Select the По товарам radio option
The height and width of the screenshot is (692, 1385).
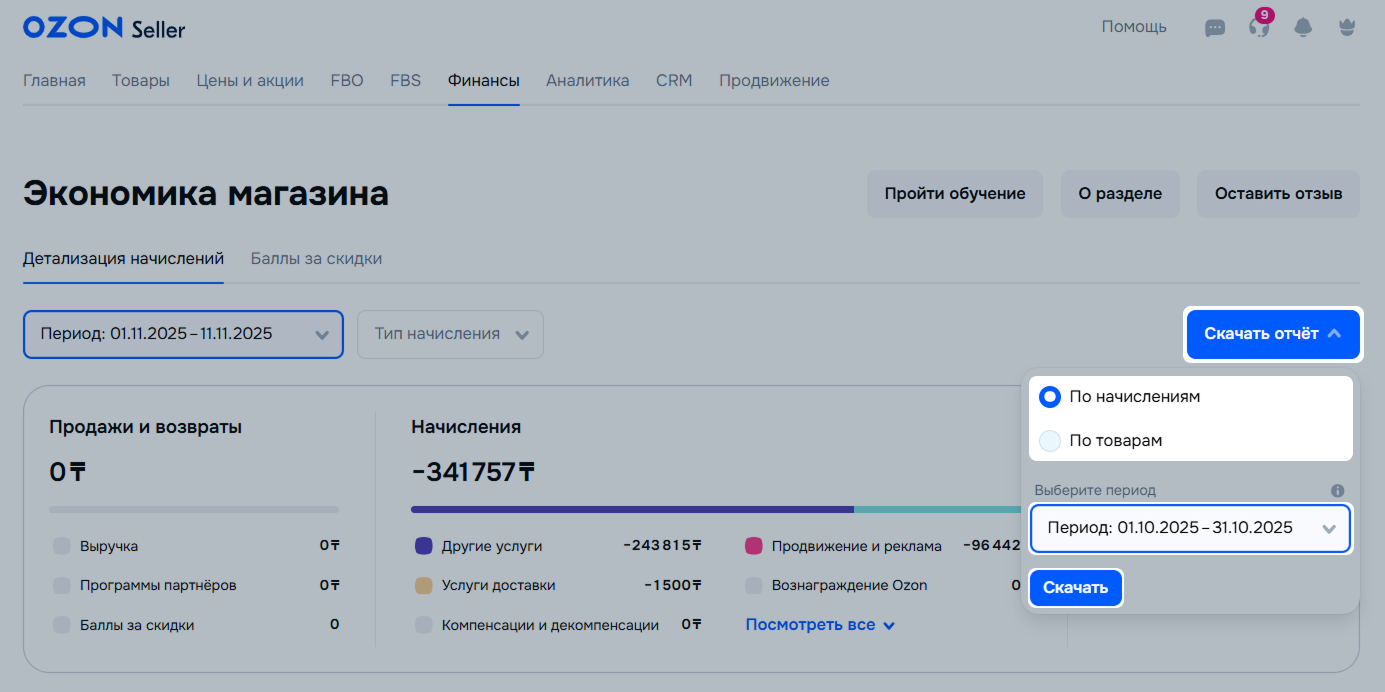tap(1050, 440)
